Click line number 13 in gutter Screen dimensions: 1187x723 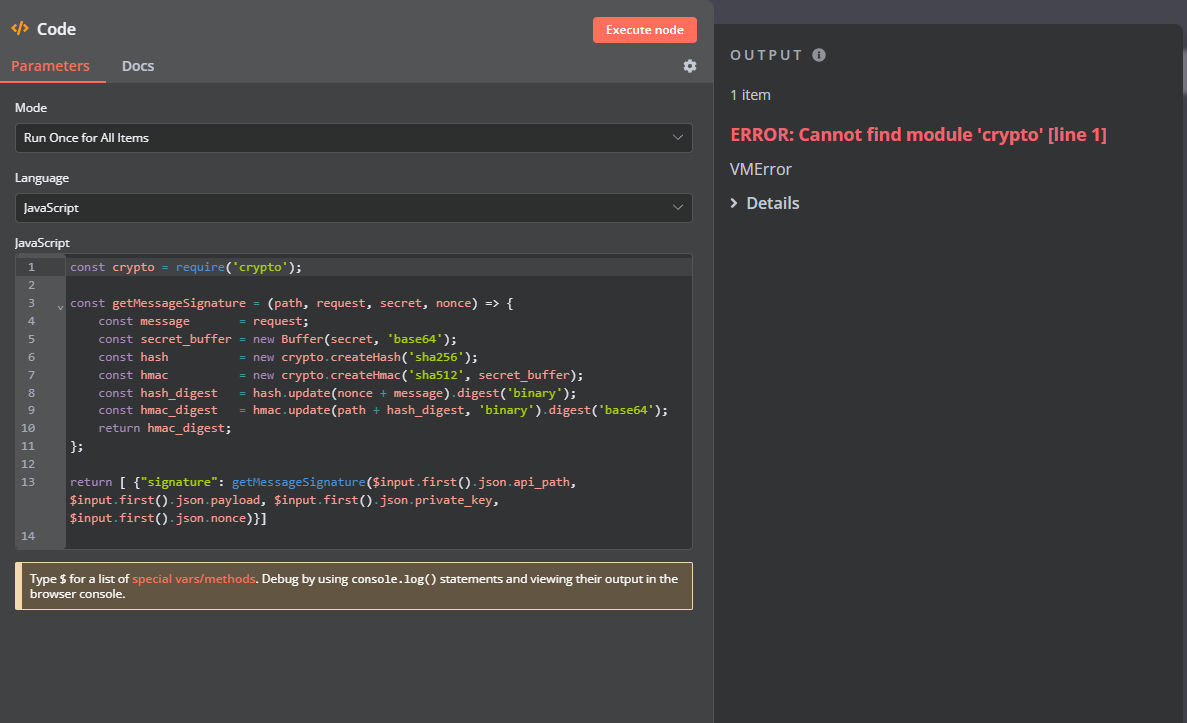point(28,482)
